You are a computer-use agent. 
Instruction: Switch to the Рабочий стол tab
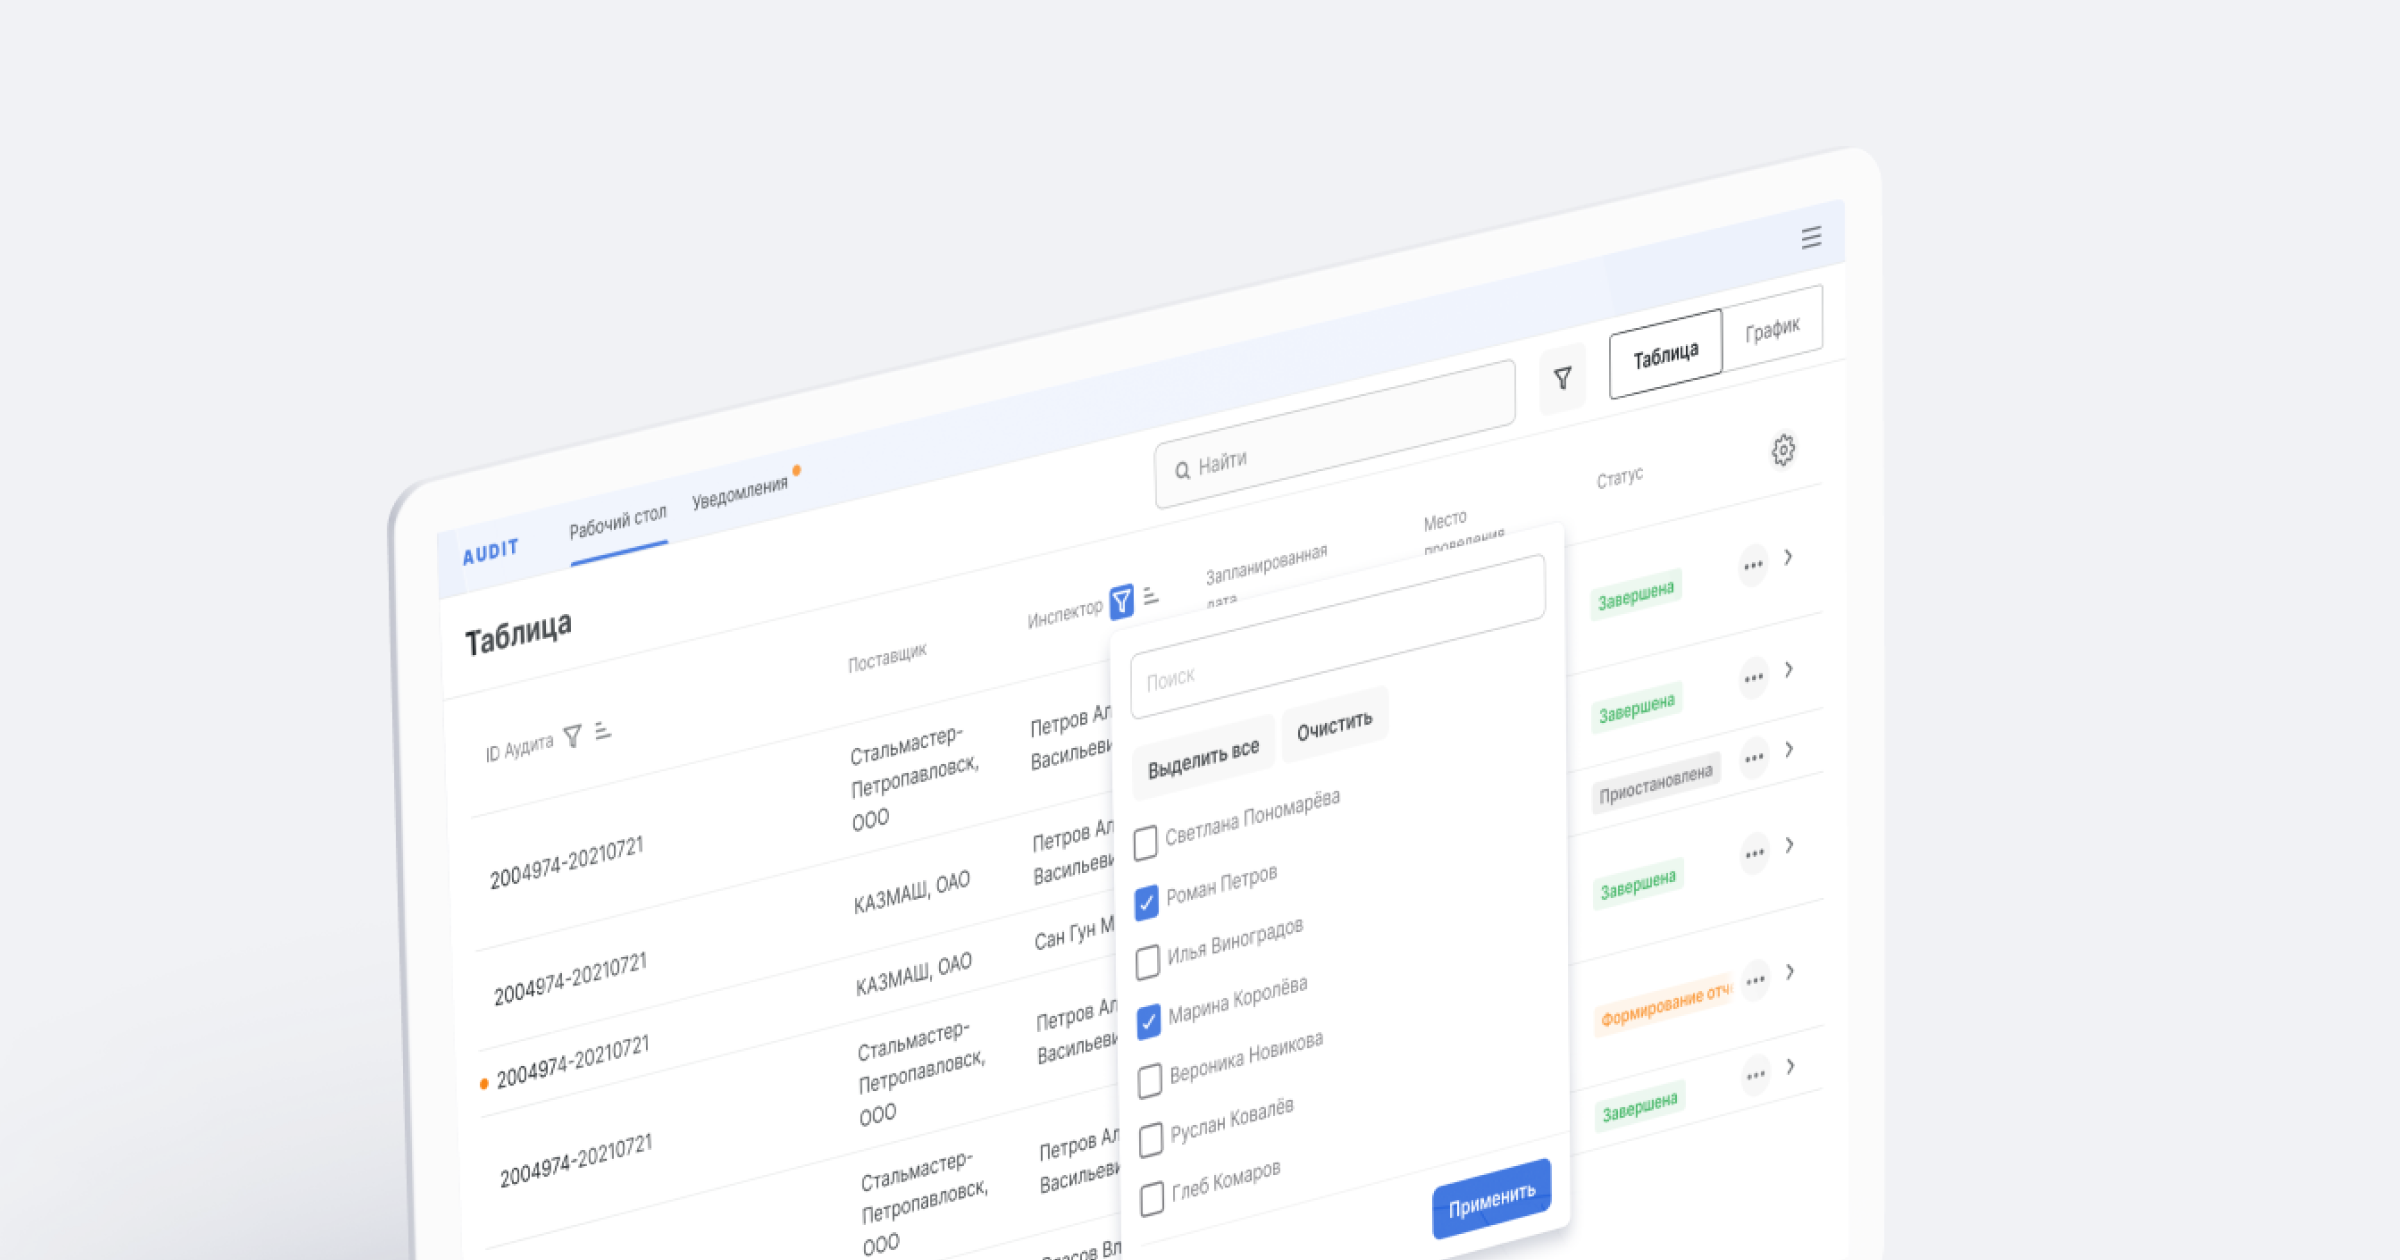(617, 522)
